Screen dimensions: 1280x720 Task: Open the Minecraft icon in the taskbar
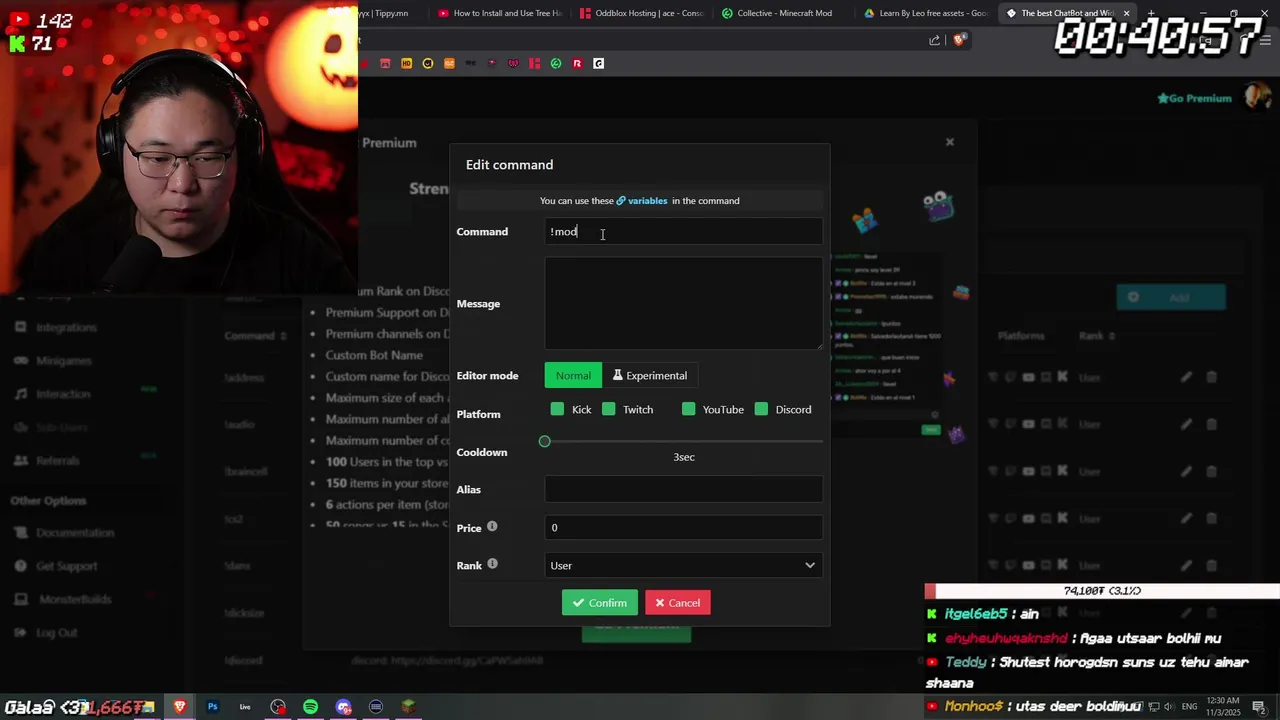pyautogui.click(x=408, y=707)
